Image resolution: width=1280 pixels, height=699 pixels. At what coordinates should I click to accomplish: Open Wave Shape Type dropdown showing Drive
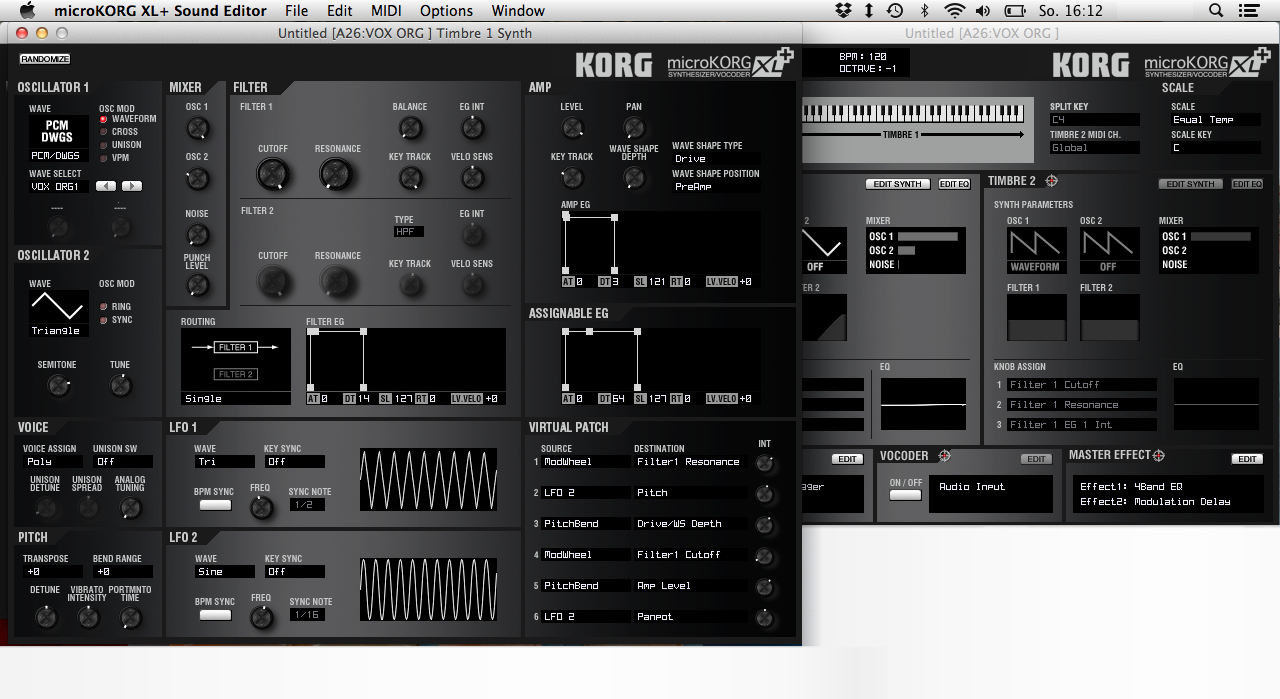click(716, 159)
